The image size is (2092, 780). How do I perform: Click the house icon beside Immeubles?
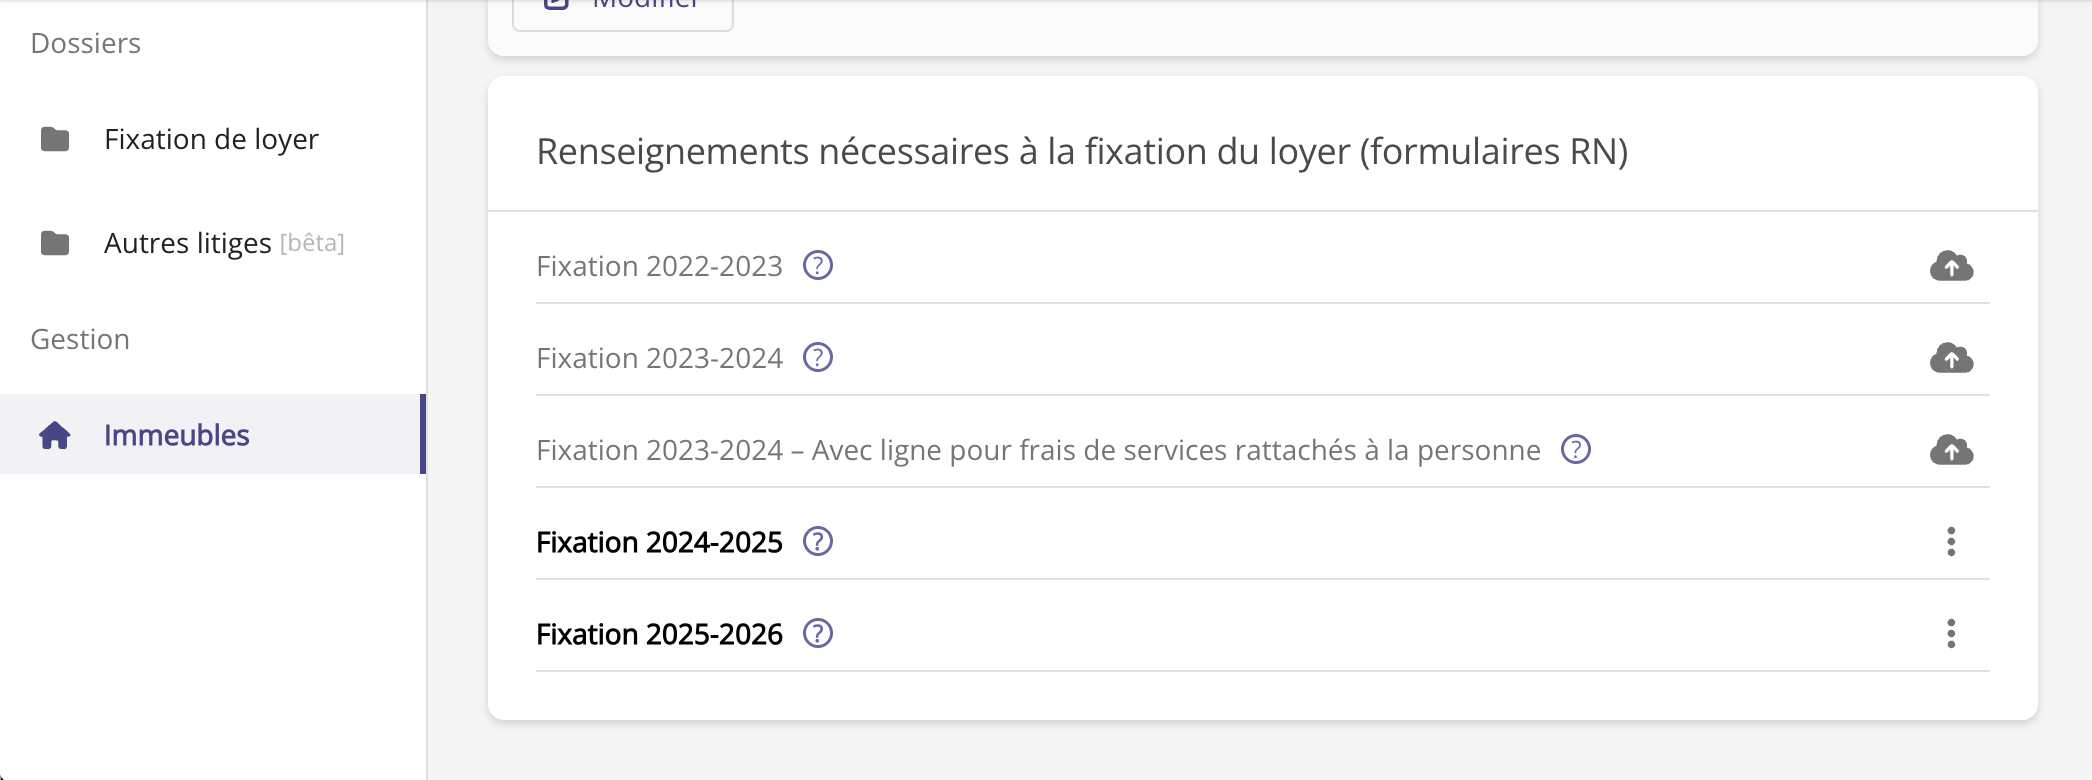(55, 435)
